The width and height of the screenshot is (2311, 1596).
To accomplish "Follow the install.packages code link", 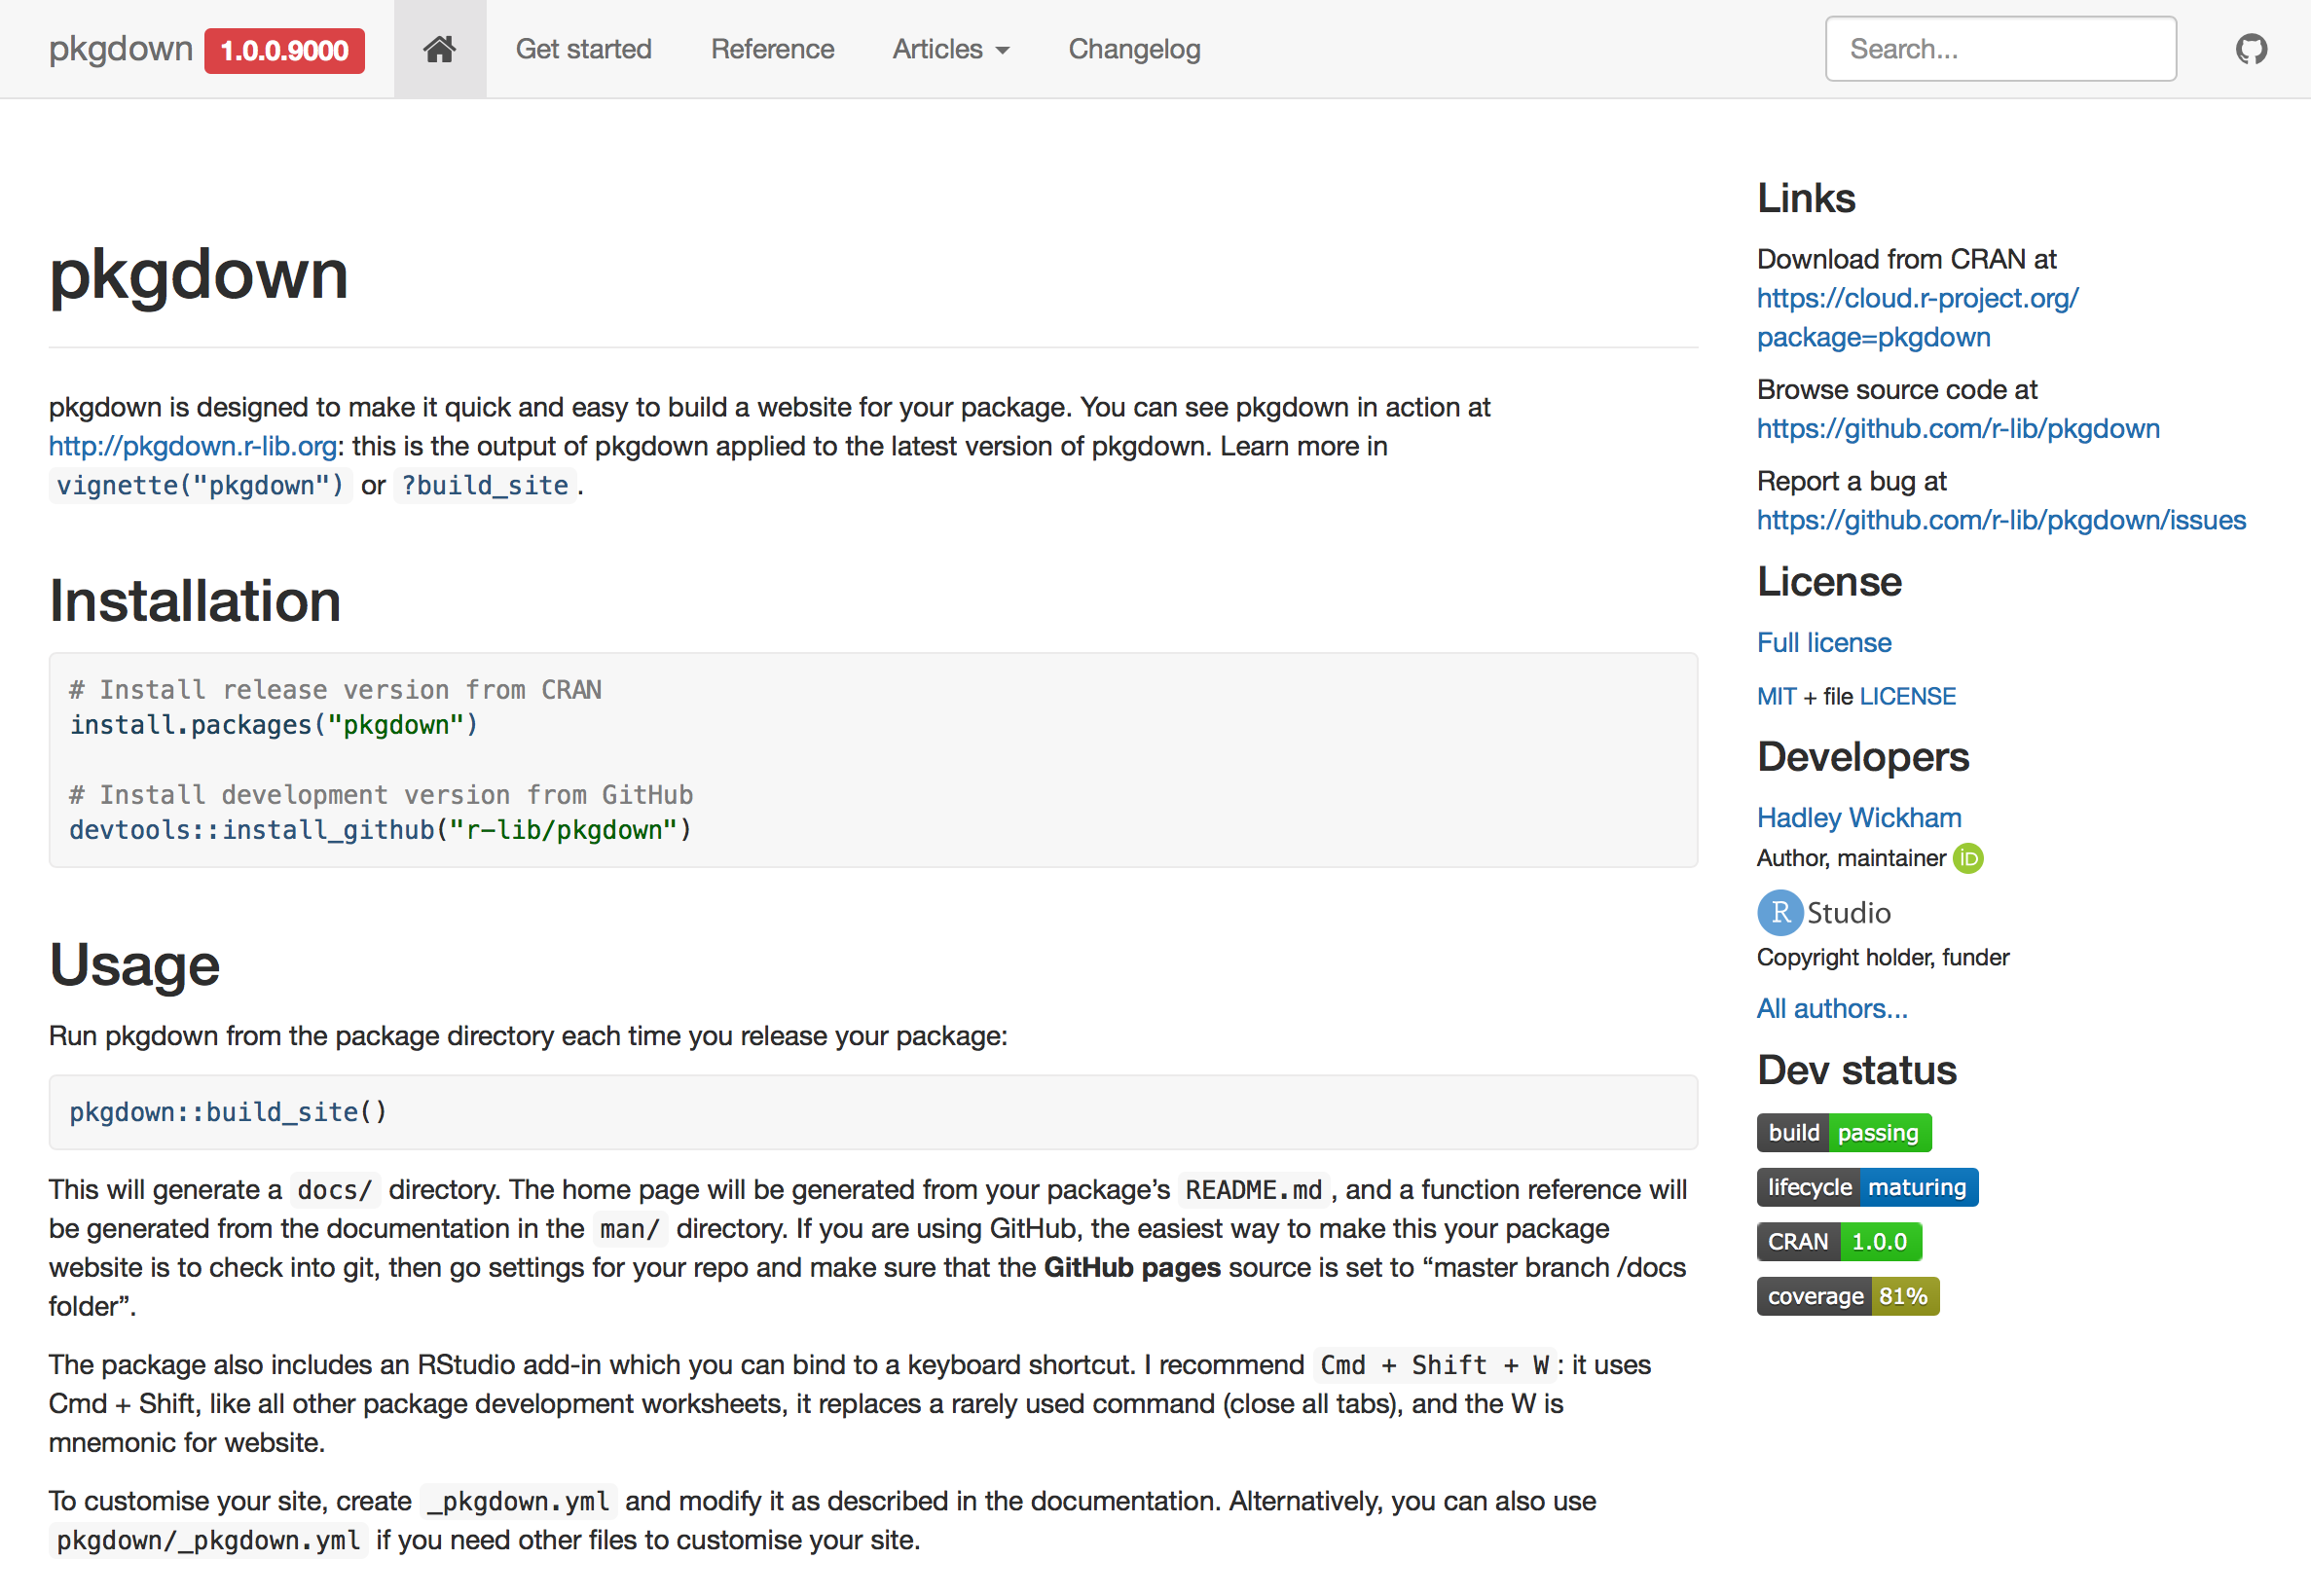I will 190,724.
